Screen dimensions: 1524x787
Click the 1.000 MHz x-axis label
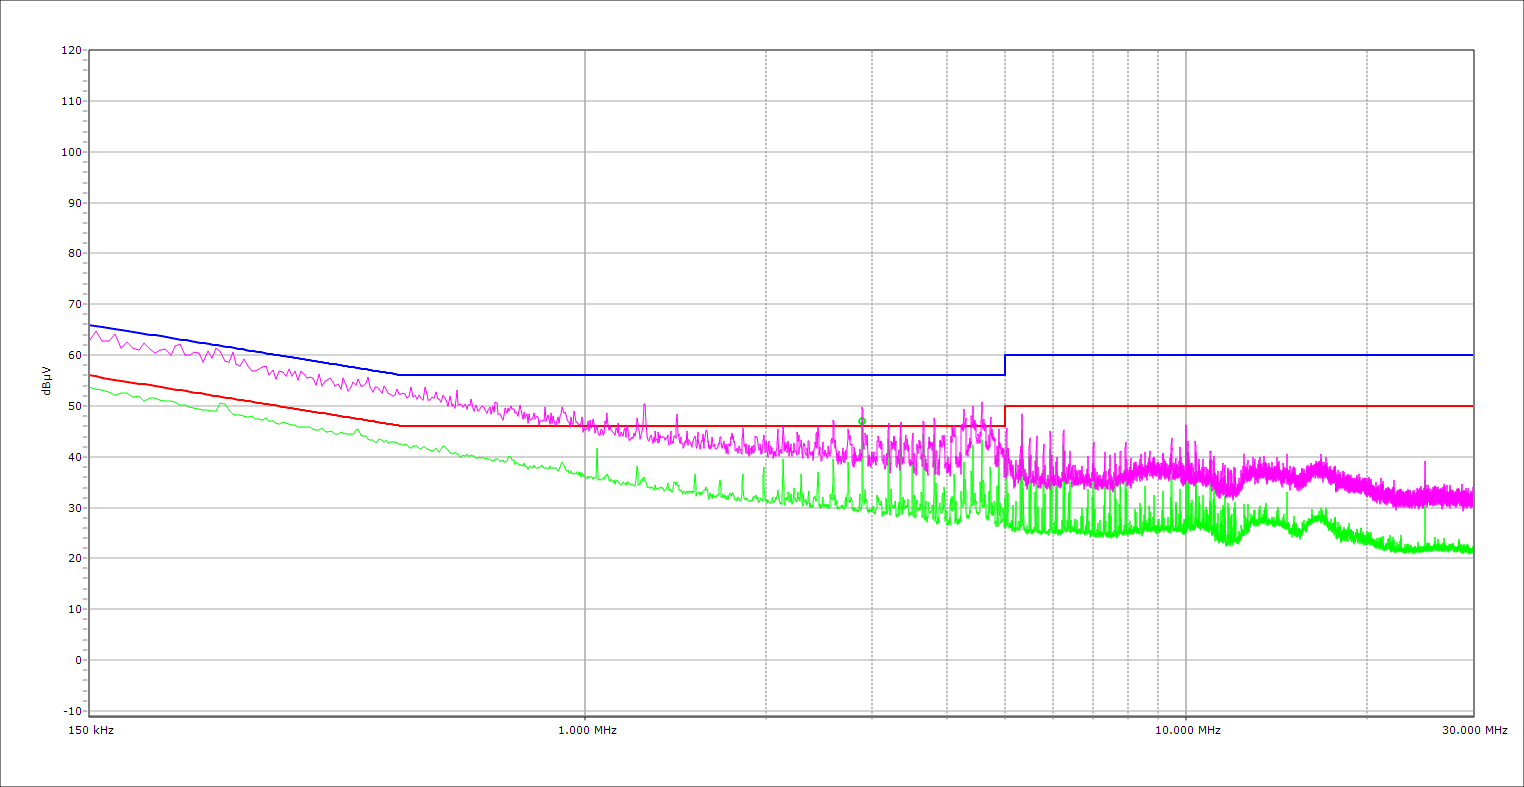(x=586, y=730)
